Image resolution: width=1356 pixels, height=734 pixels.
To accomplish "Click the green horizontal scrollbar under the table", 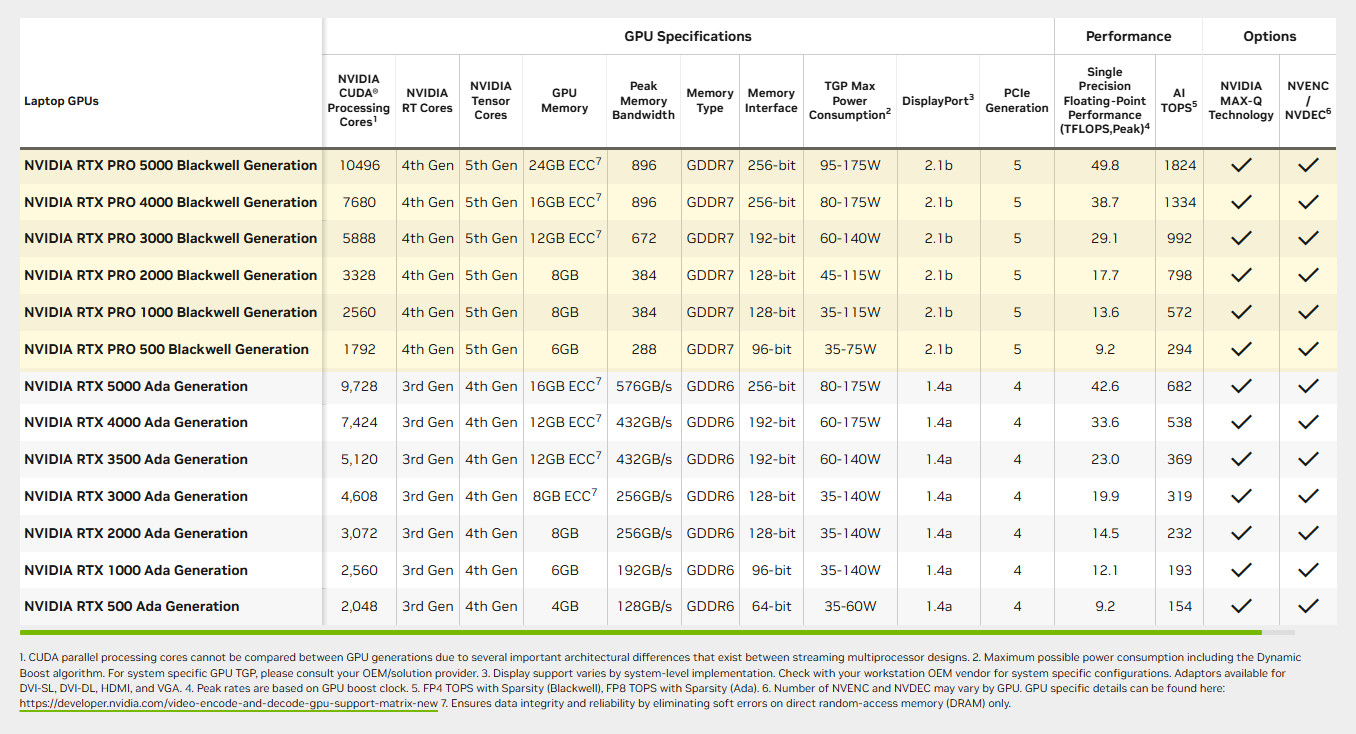I will point(640,632).
